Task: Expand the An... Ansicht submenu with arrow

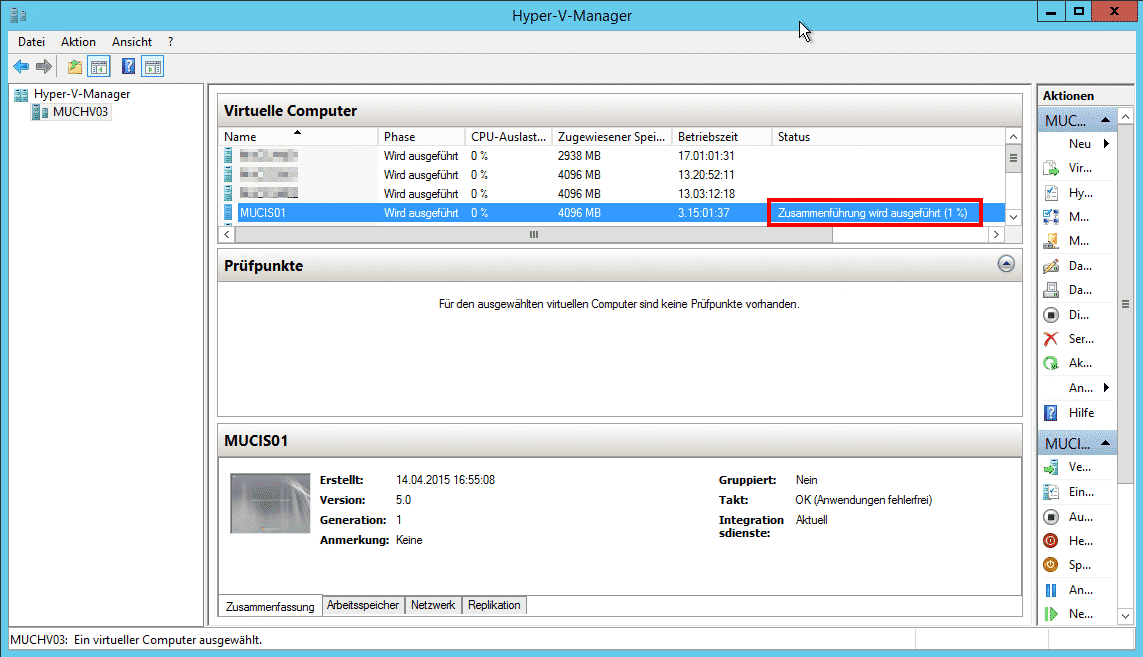Action: 1107,388
